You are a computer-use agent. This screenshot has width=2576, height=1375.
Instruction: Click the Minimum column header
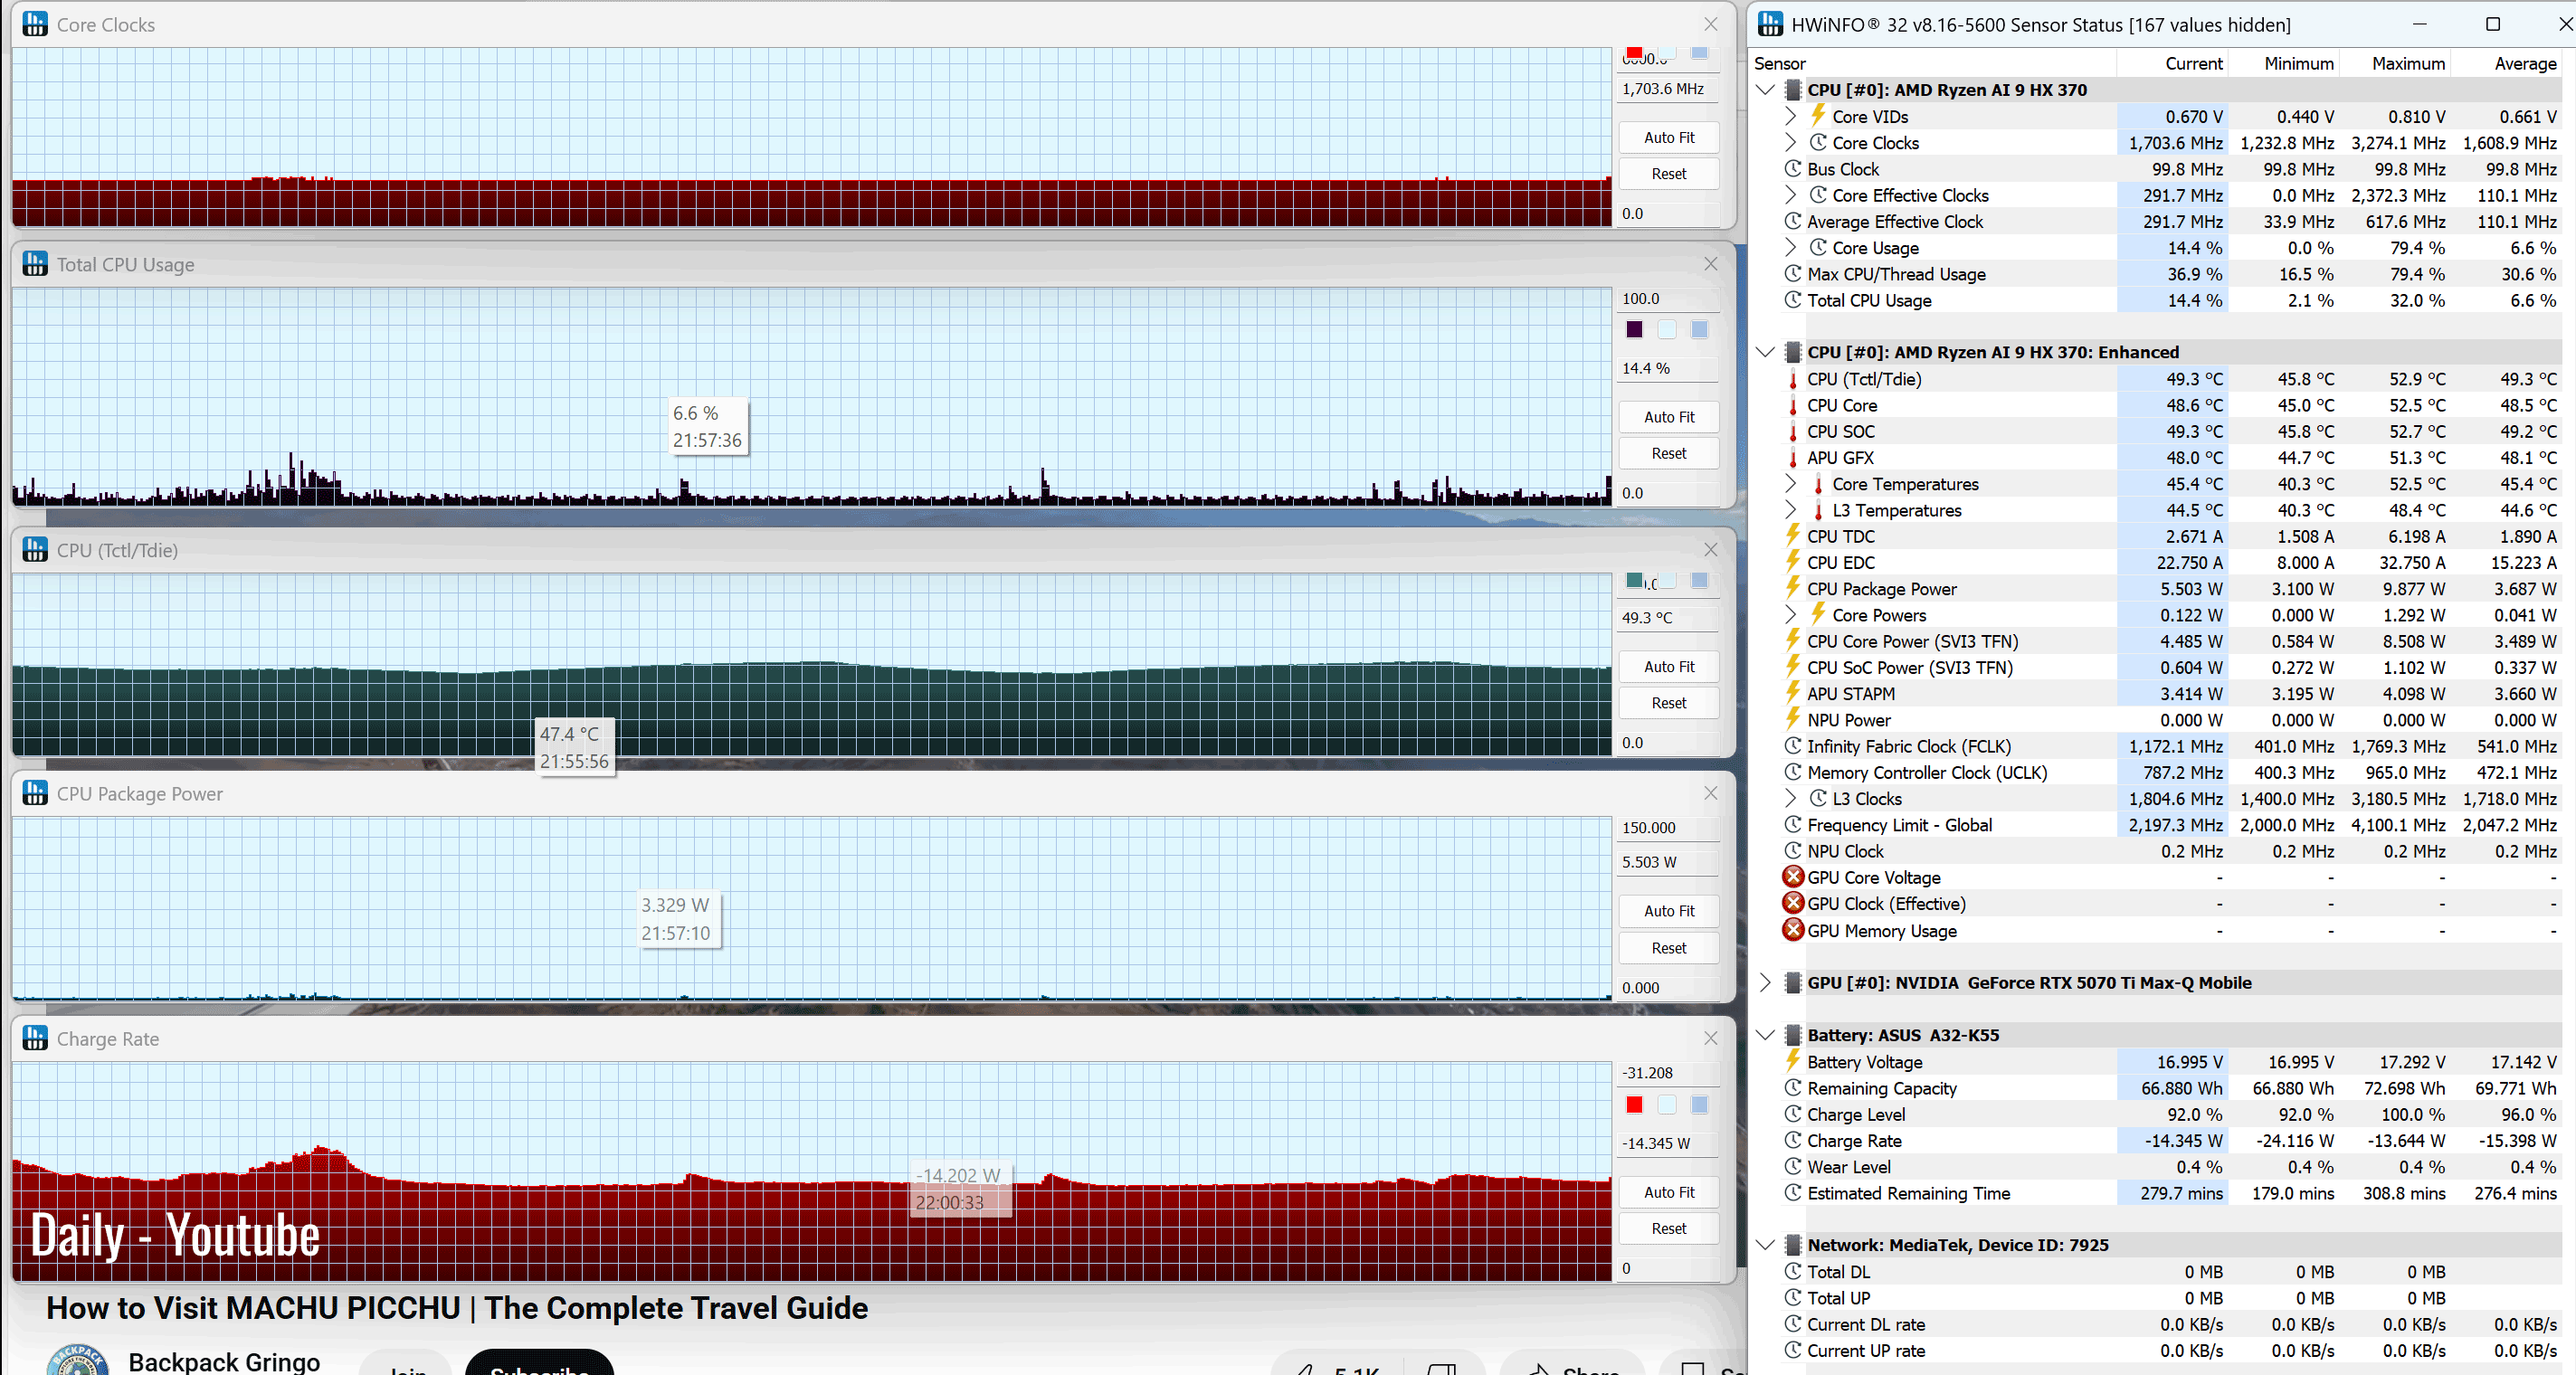click(x=2298, y=63)
